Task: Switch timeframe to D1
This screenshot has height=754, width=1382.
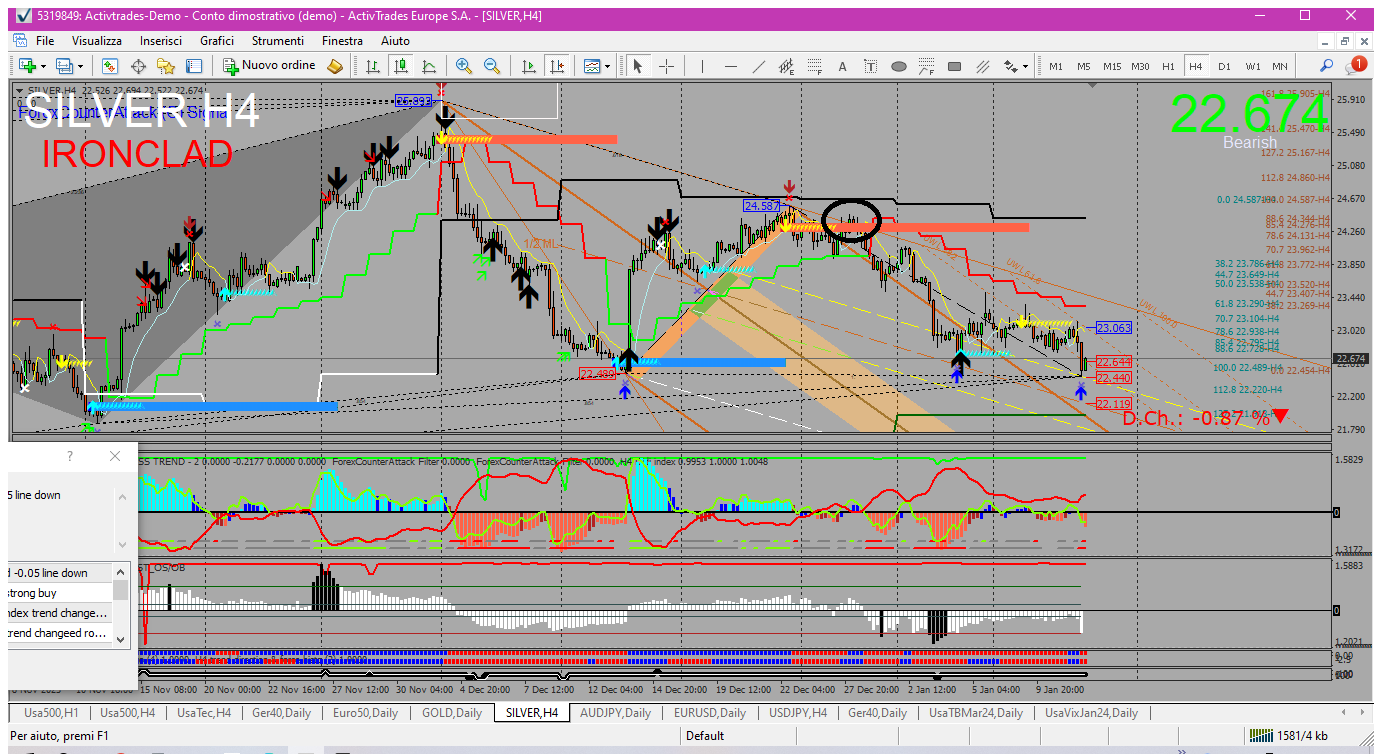Action: pyautogui.click(x=1224, y=66)
